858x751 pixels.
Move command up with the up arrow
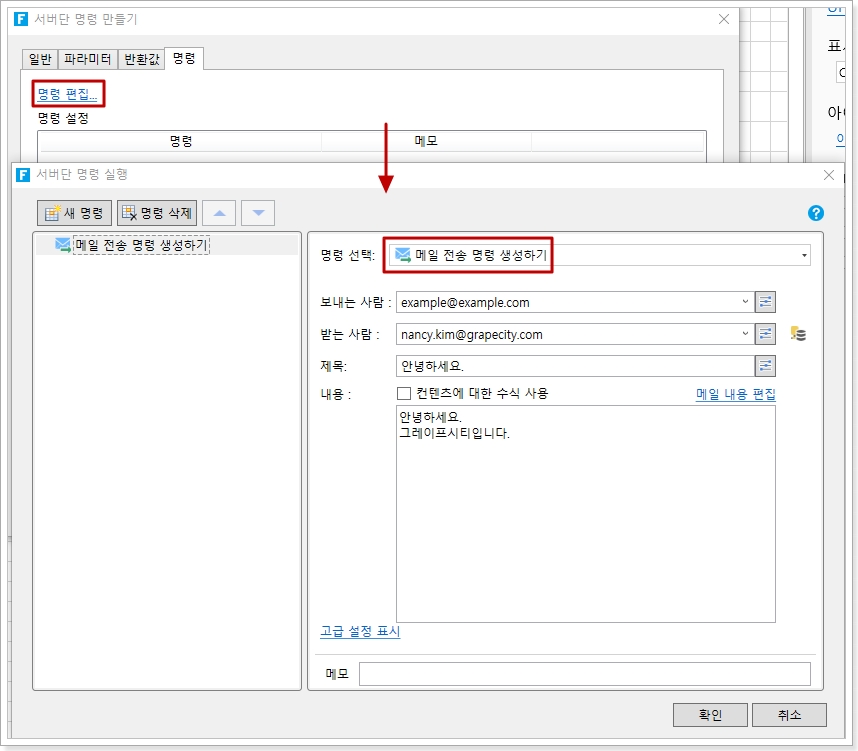[x=220, y=213]
